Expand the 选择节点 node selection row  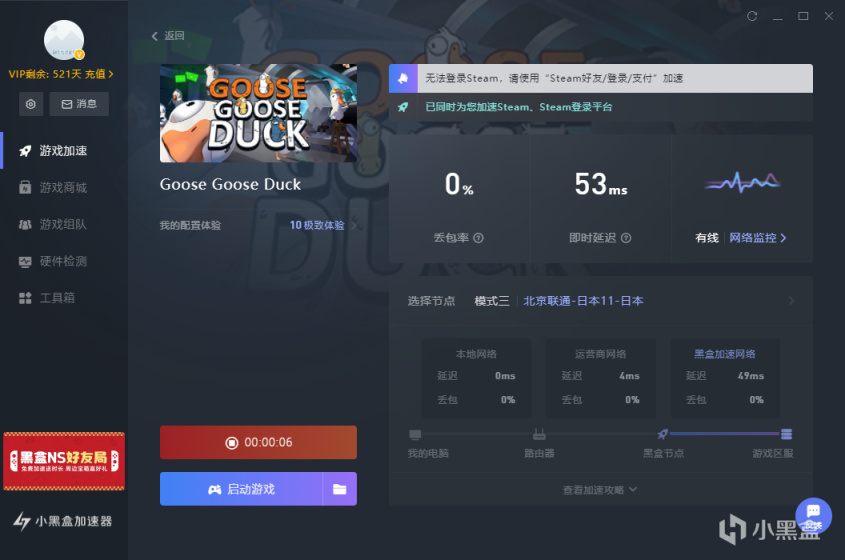(x=791, y=301)
